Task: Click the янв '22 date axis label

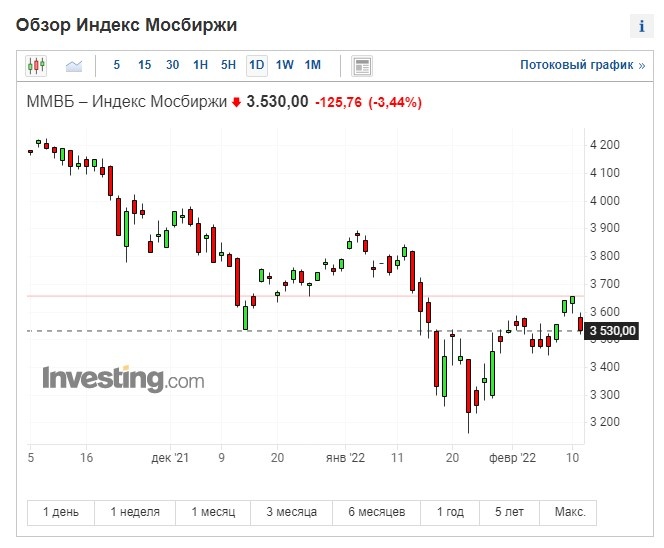Action: coord(345,458)
